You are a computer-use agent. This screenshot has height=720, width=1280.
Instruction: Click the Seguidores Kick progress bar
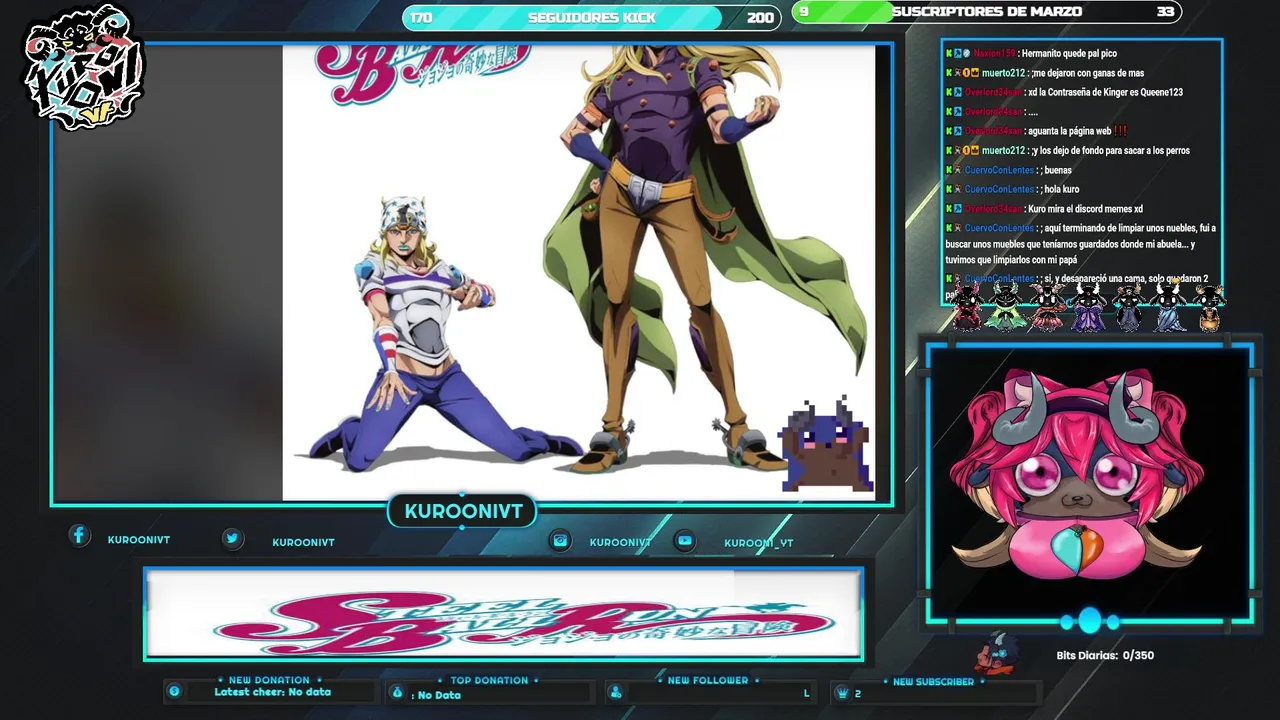click(x=590, y=17)
